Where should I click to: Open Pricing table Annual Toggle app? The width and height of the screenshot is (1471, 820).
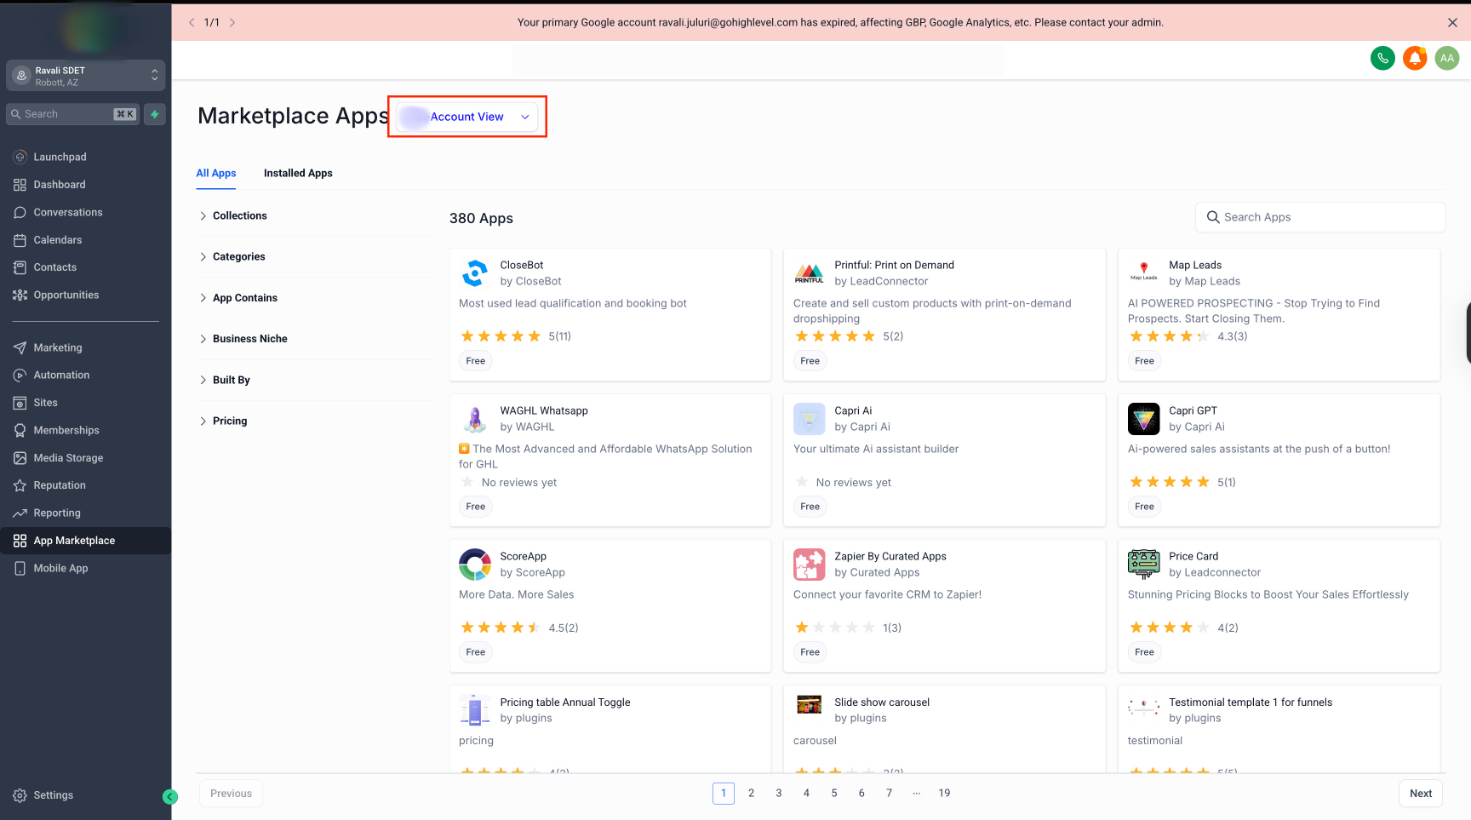565,702
